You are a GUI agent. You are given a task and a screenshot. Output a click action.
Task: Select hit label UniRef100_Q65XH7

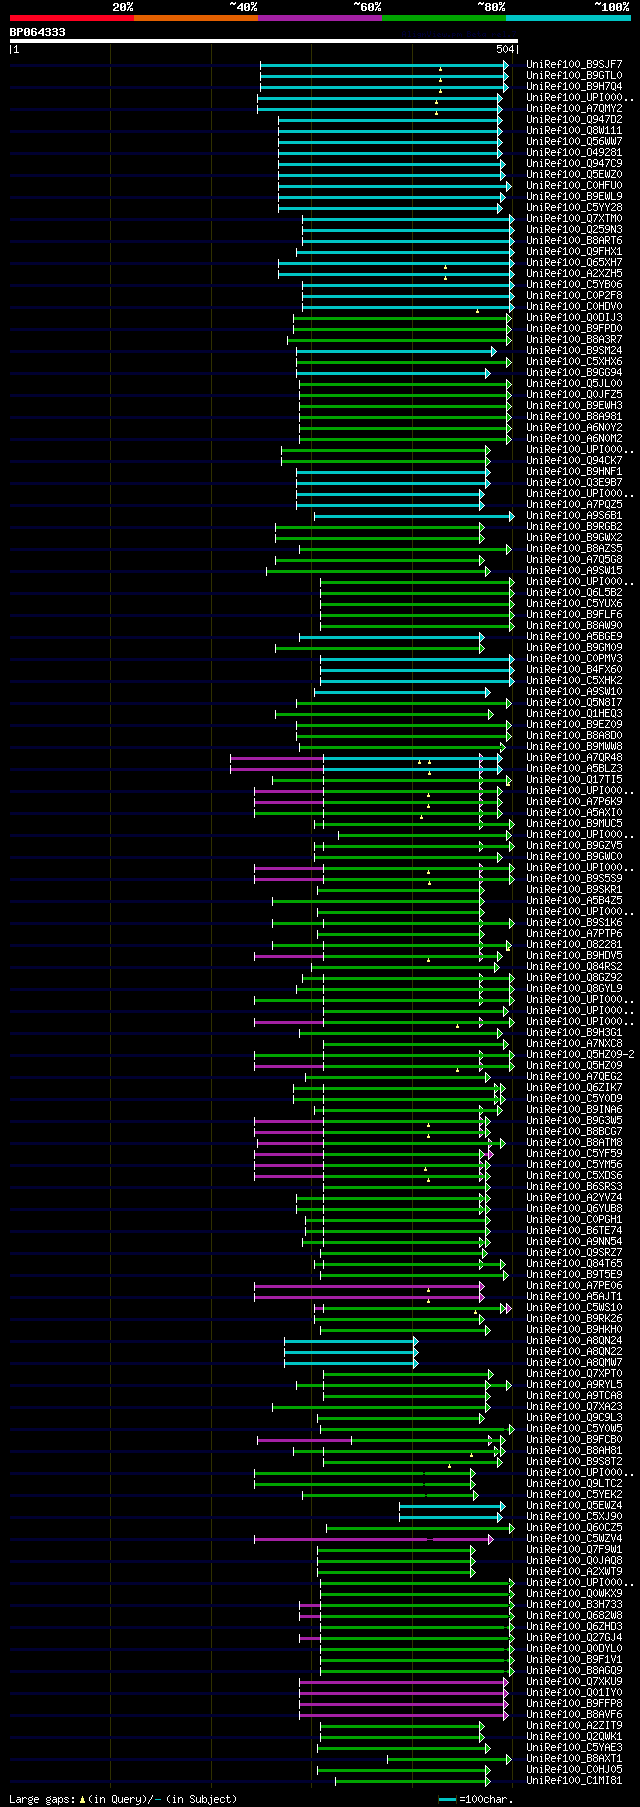tap(574, 263)
